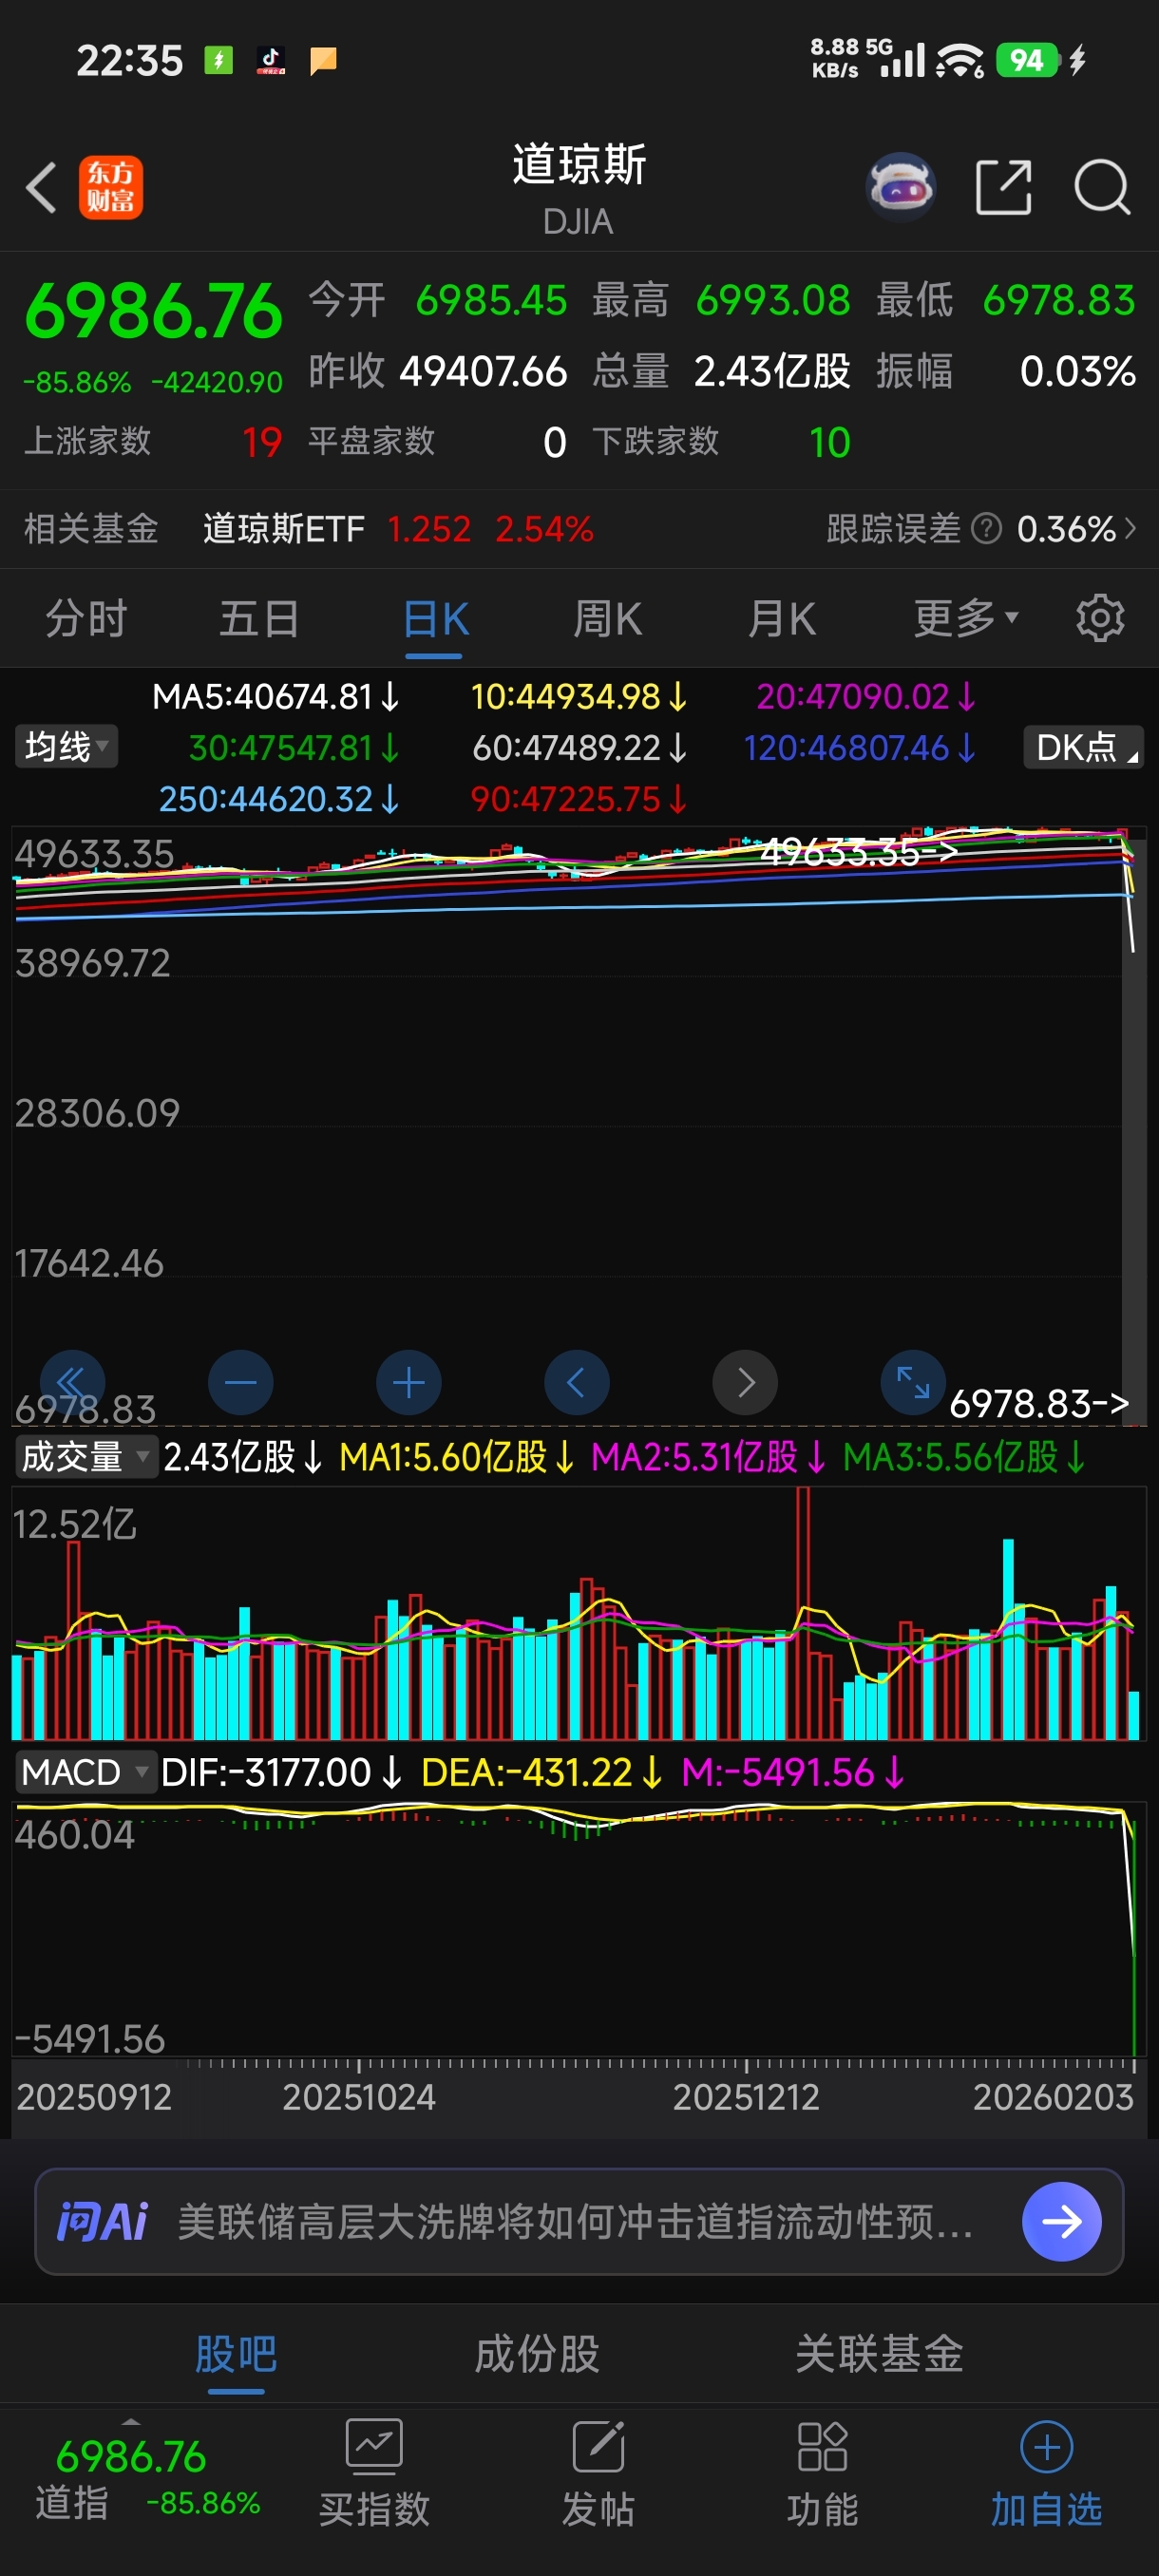This screenshot has width=1159, height=2576.
Task: Tap the 问AI question input field
Action: click(x=575, y=2221)
